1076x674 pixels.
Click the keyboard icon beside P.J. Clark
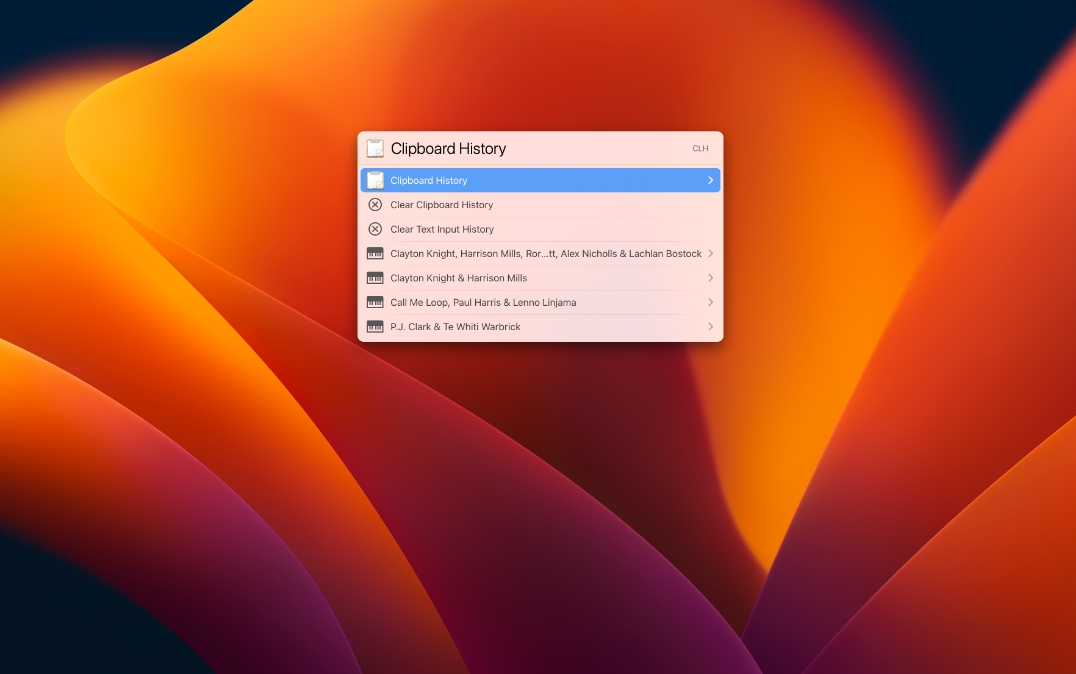point(375,327)
